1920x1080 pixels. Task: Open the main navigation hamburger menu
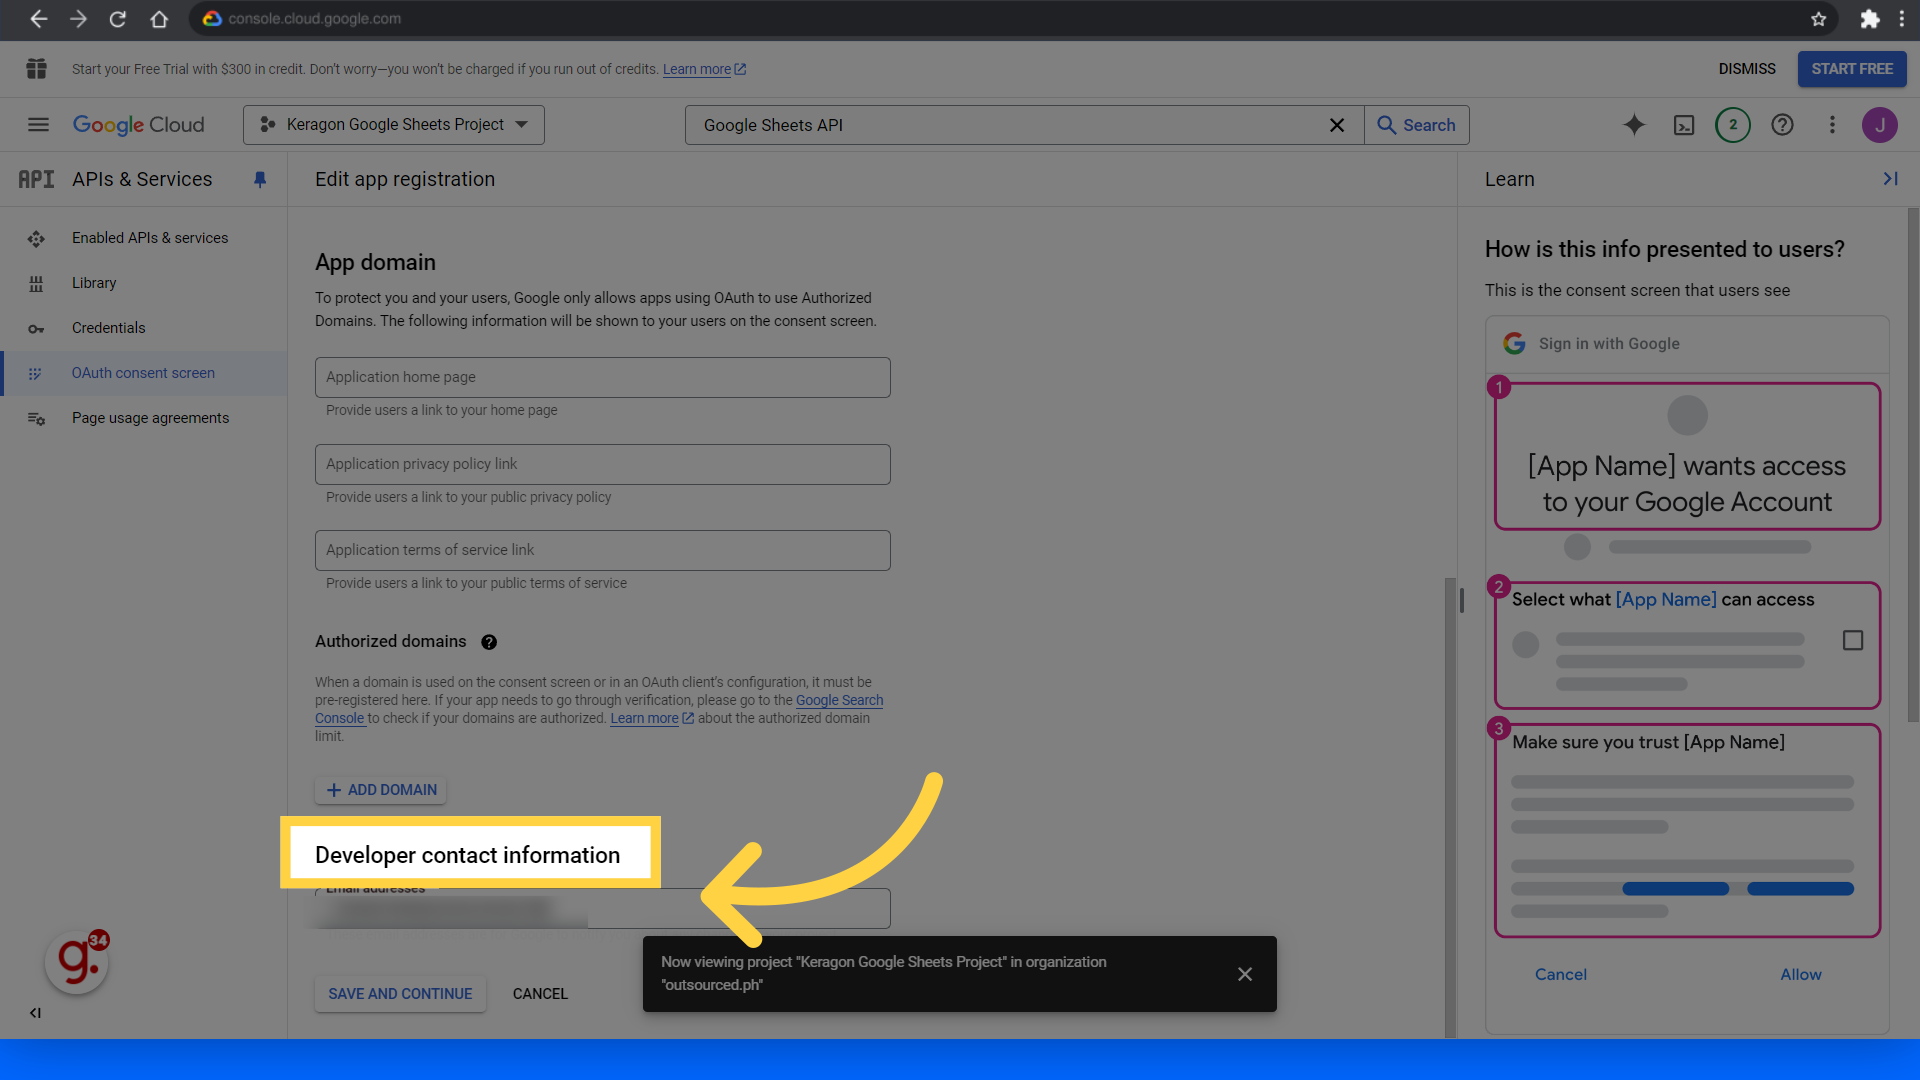point(38,125)
